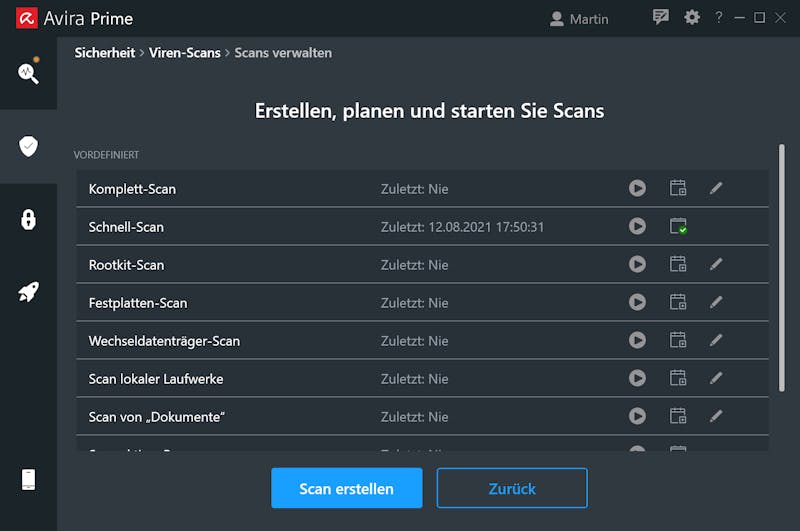The image size is (800, 531).
Task: Open the Privacy lock sidebar icon
Action: point(29,219)
